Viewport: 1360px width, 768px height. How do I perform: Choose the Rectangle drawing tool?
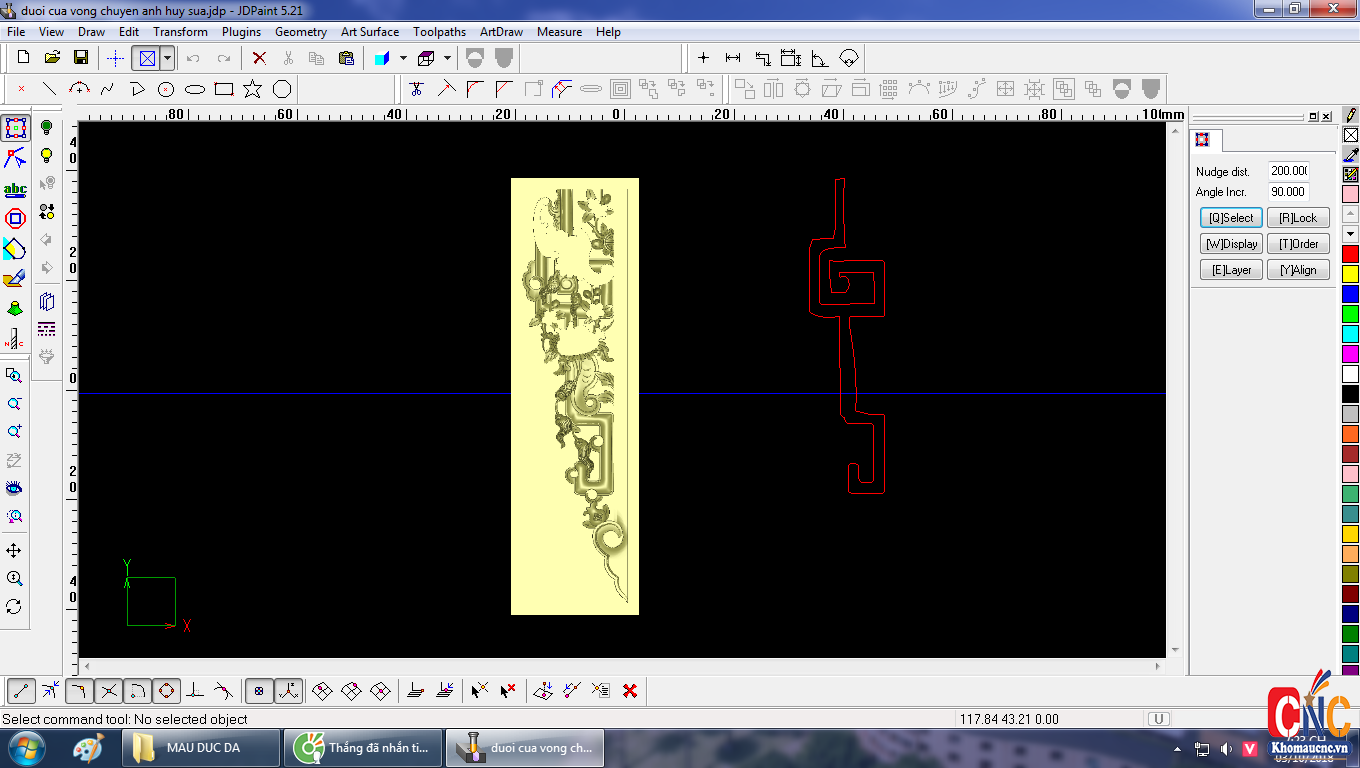[224, 89]
